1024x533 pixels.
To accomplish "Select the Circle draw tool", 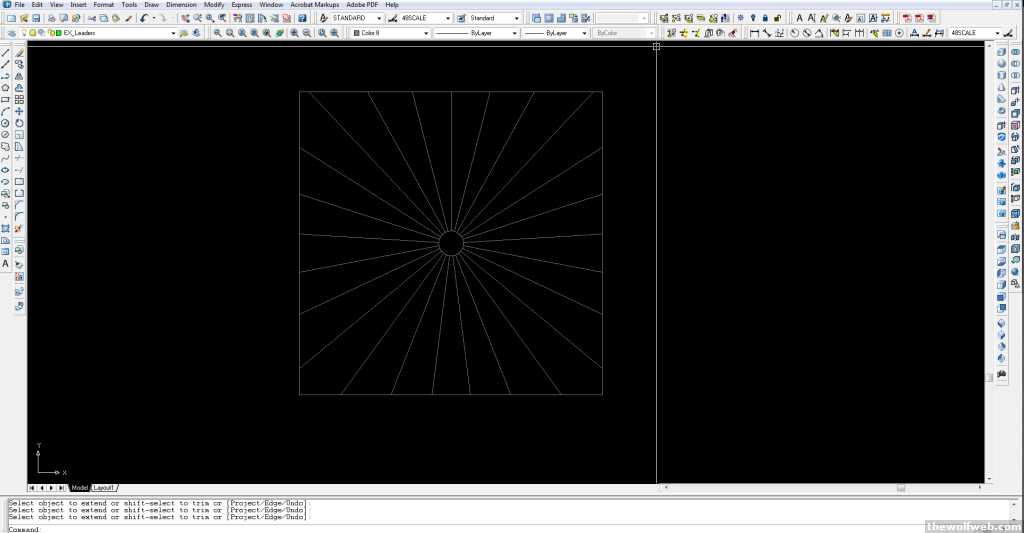I will [x=6, y=123].
